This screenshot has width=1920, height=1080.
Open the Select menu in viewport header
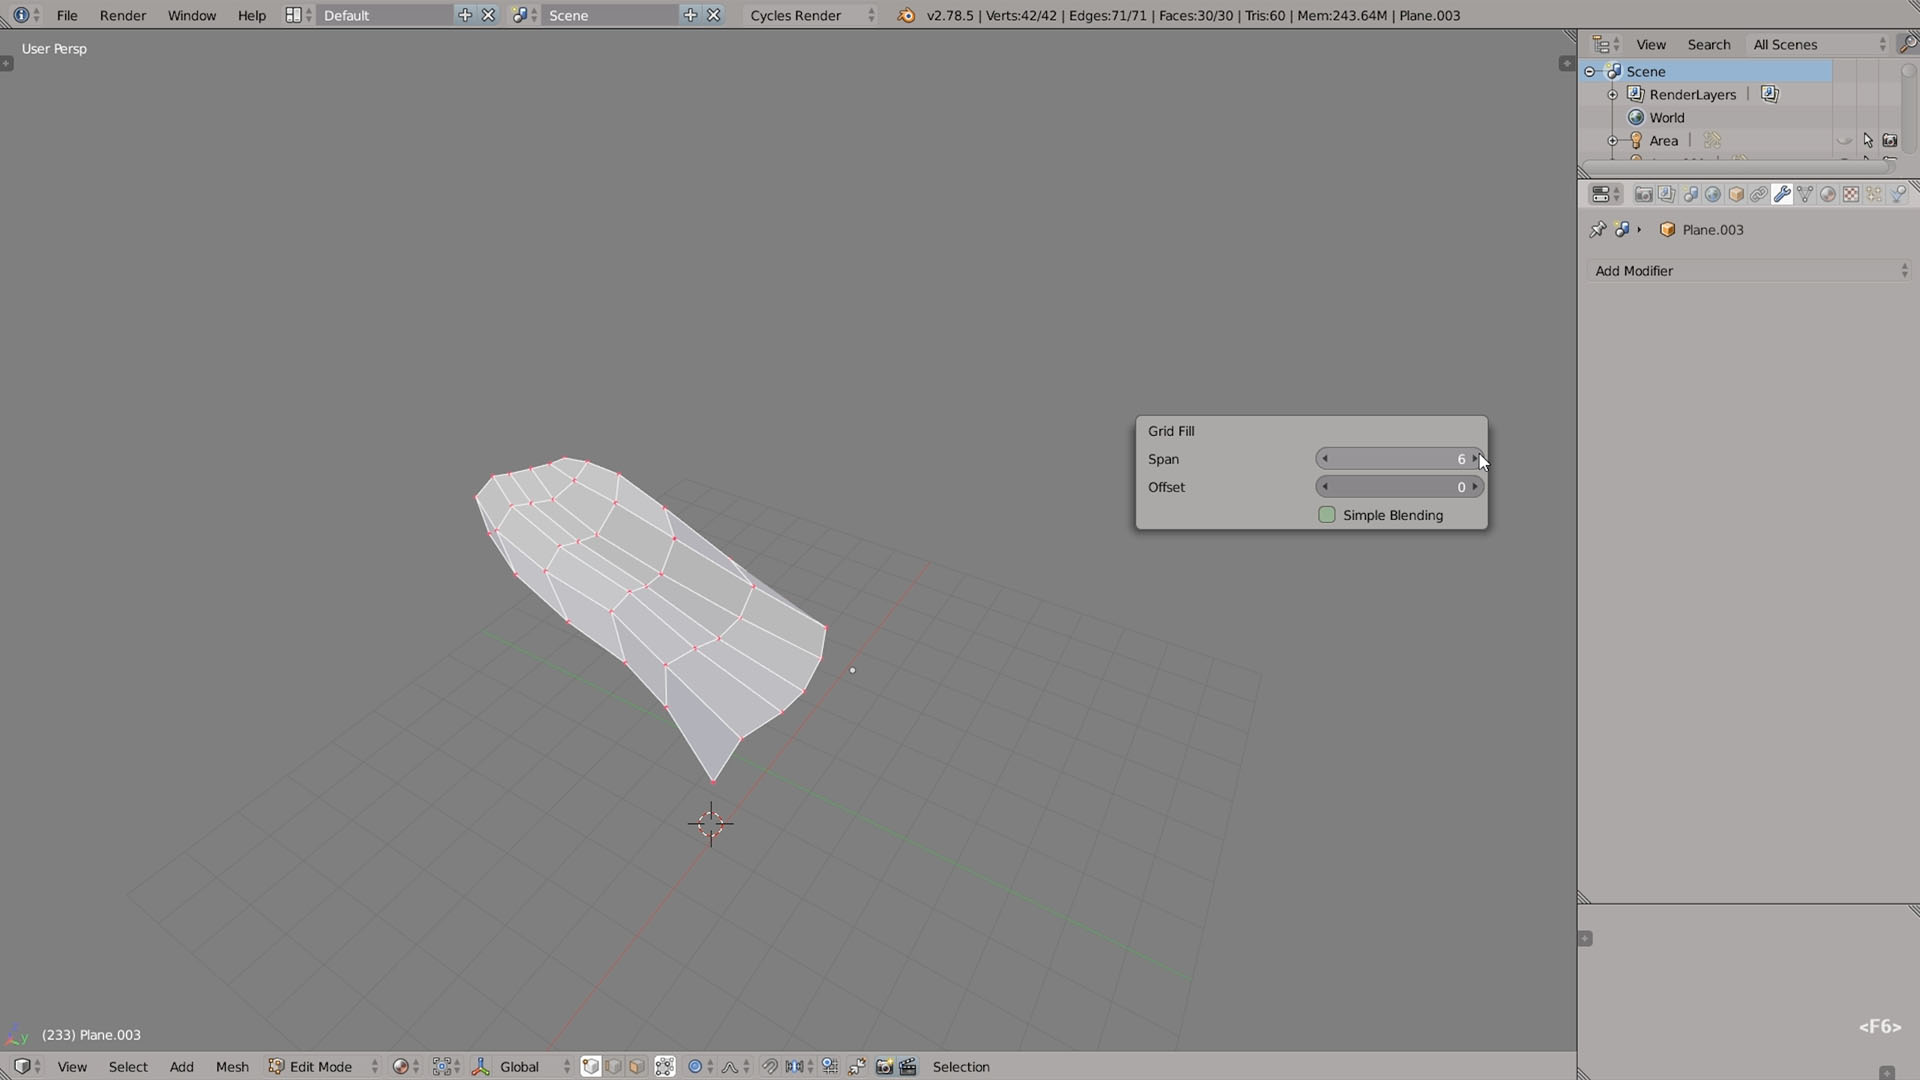pyautogui.click(x=128, y=1067)
